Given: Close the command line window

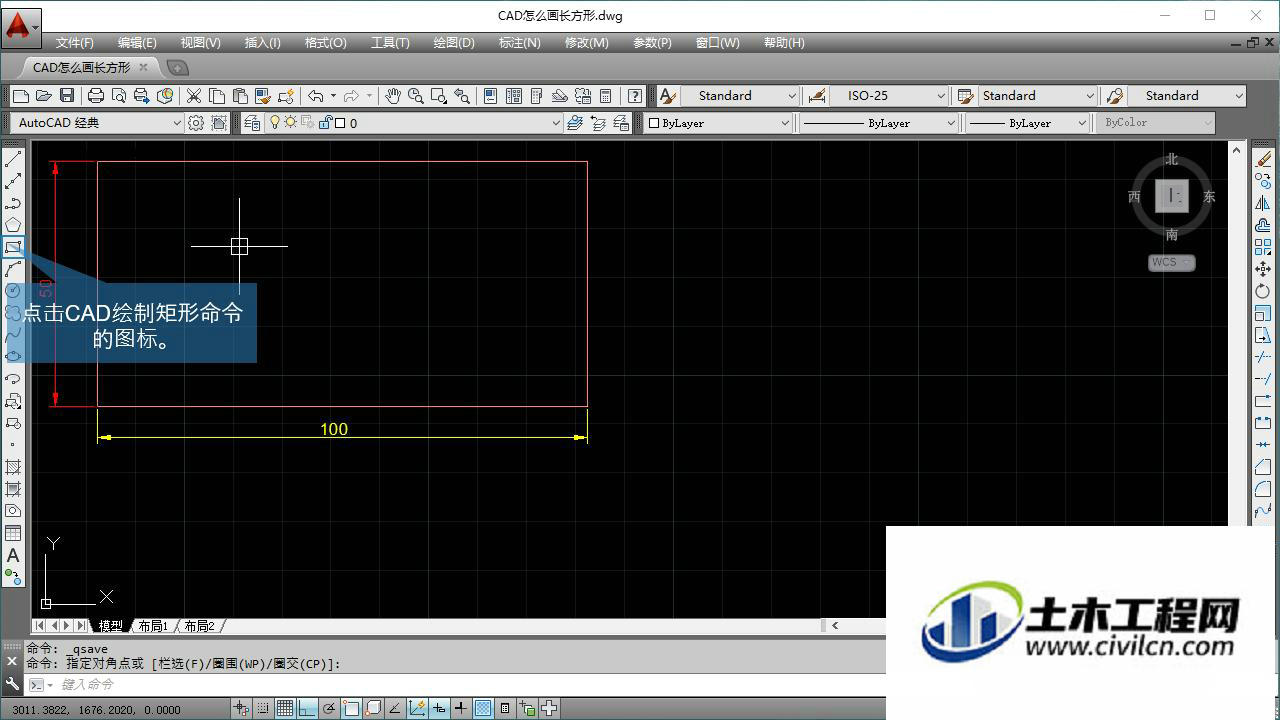Looking at the screenshot, I should click(12, 661).
